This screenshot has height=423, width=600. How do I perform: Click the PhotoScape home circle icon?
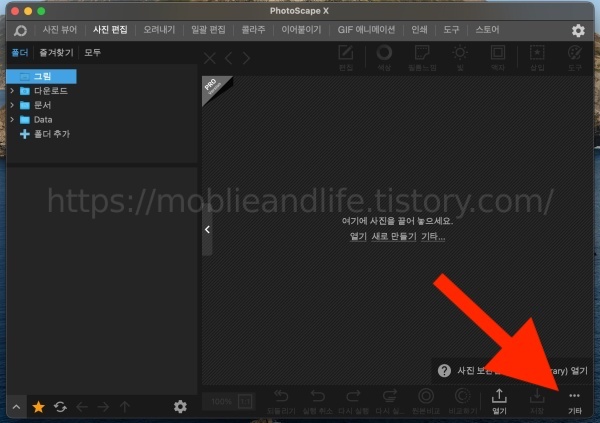[x=20, y=30]
